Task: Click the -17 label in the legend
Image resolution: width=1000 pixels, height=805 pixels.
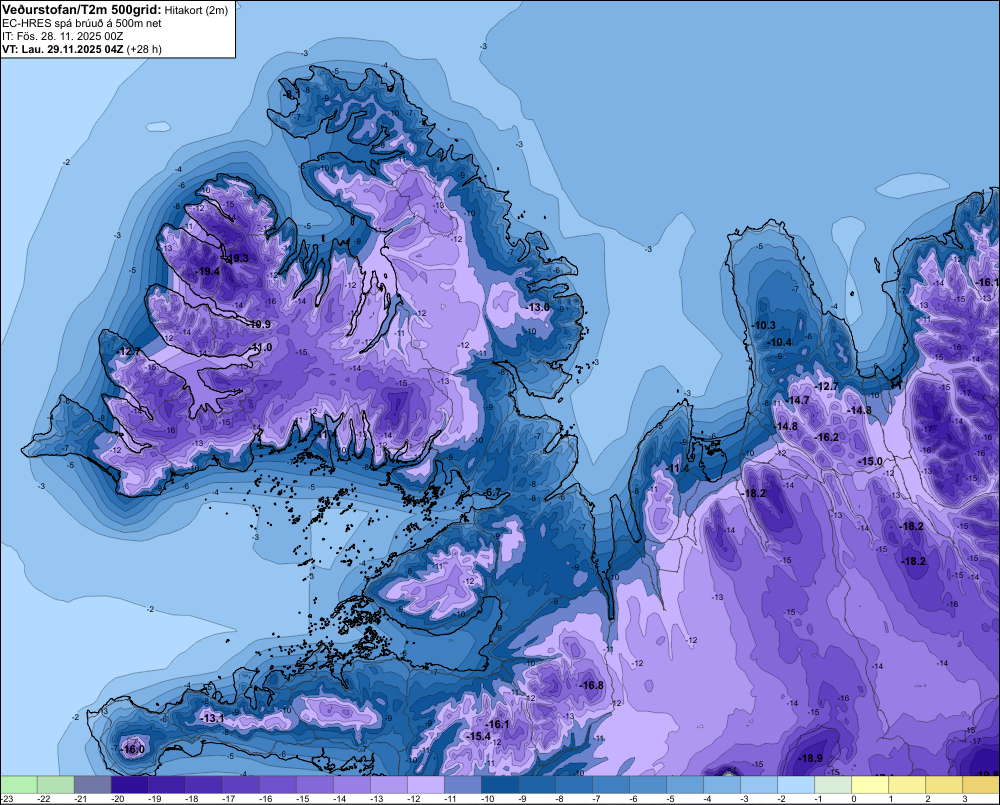Action: point(228,799)
